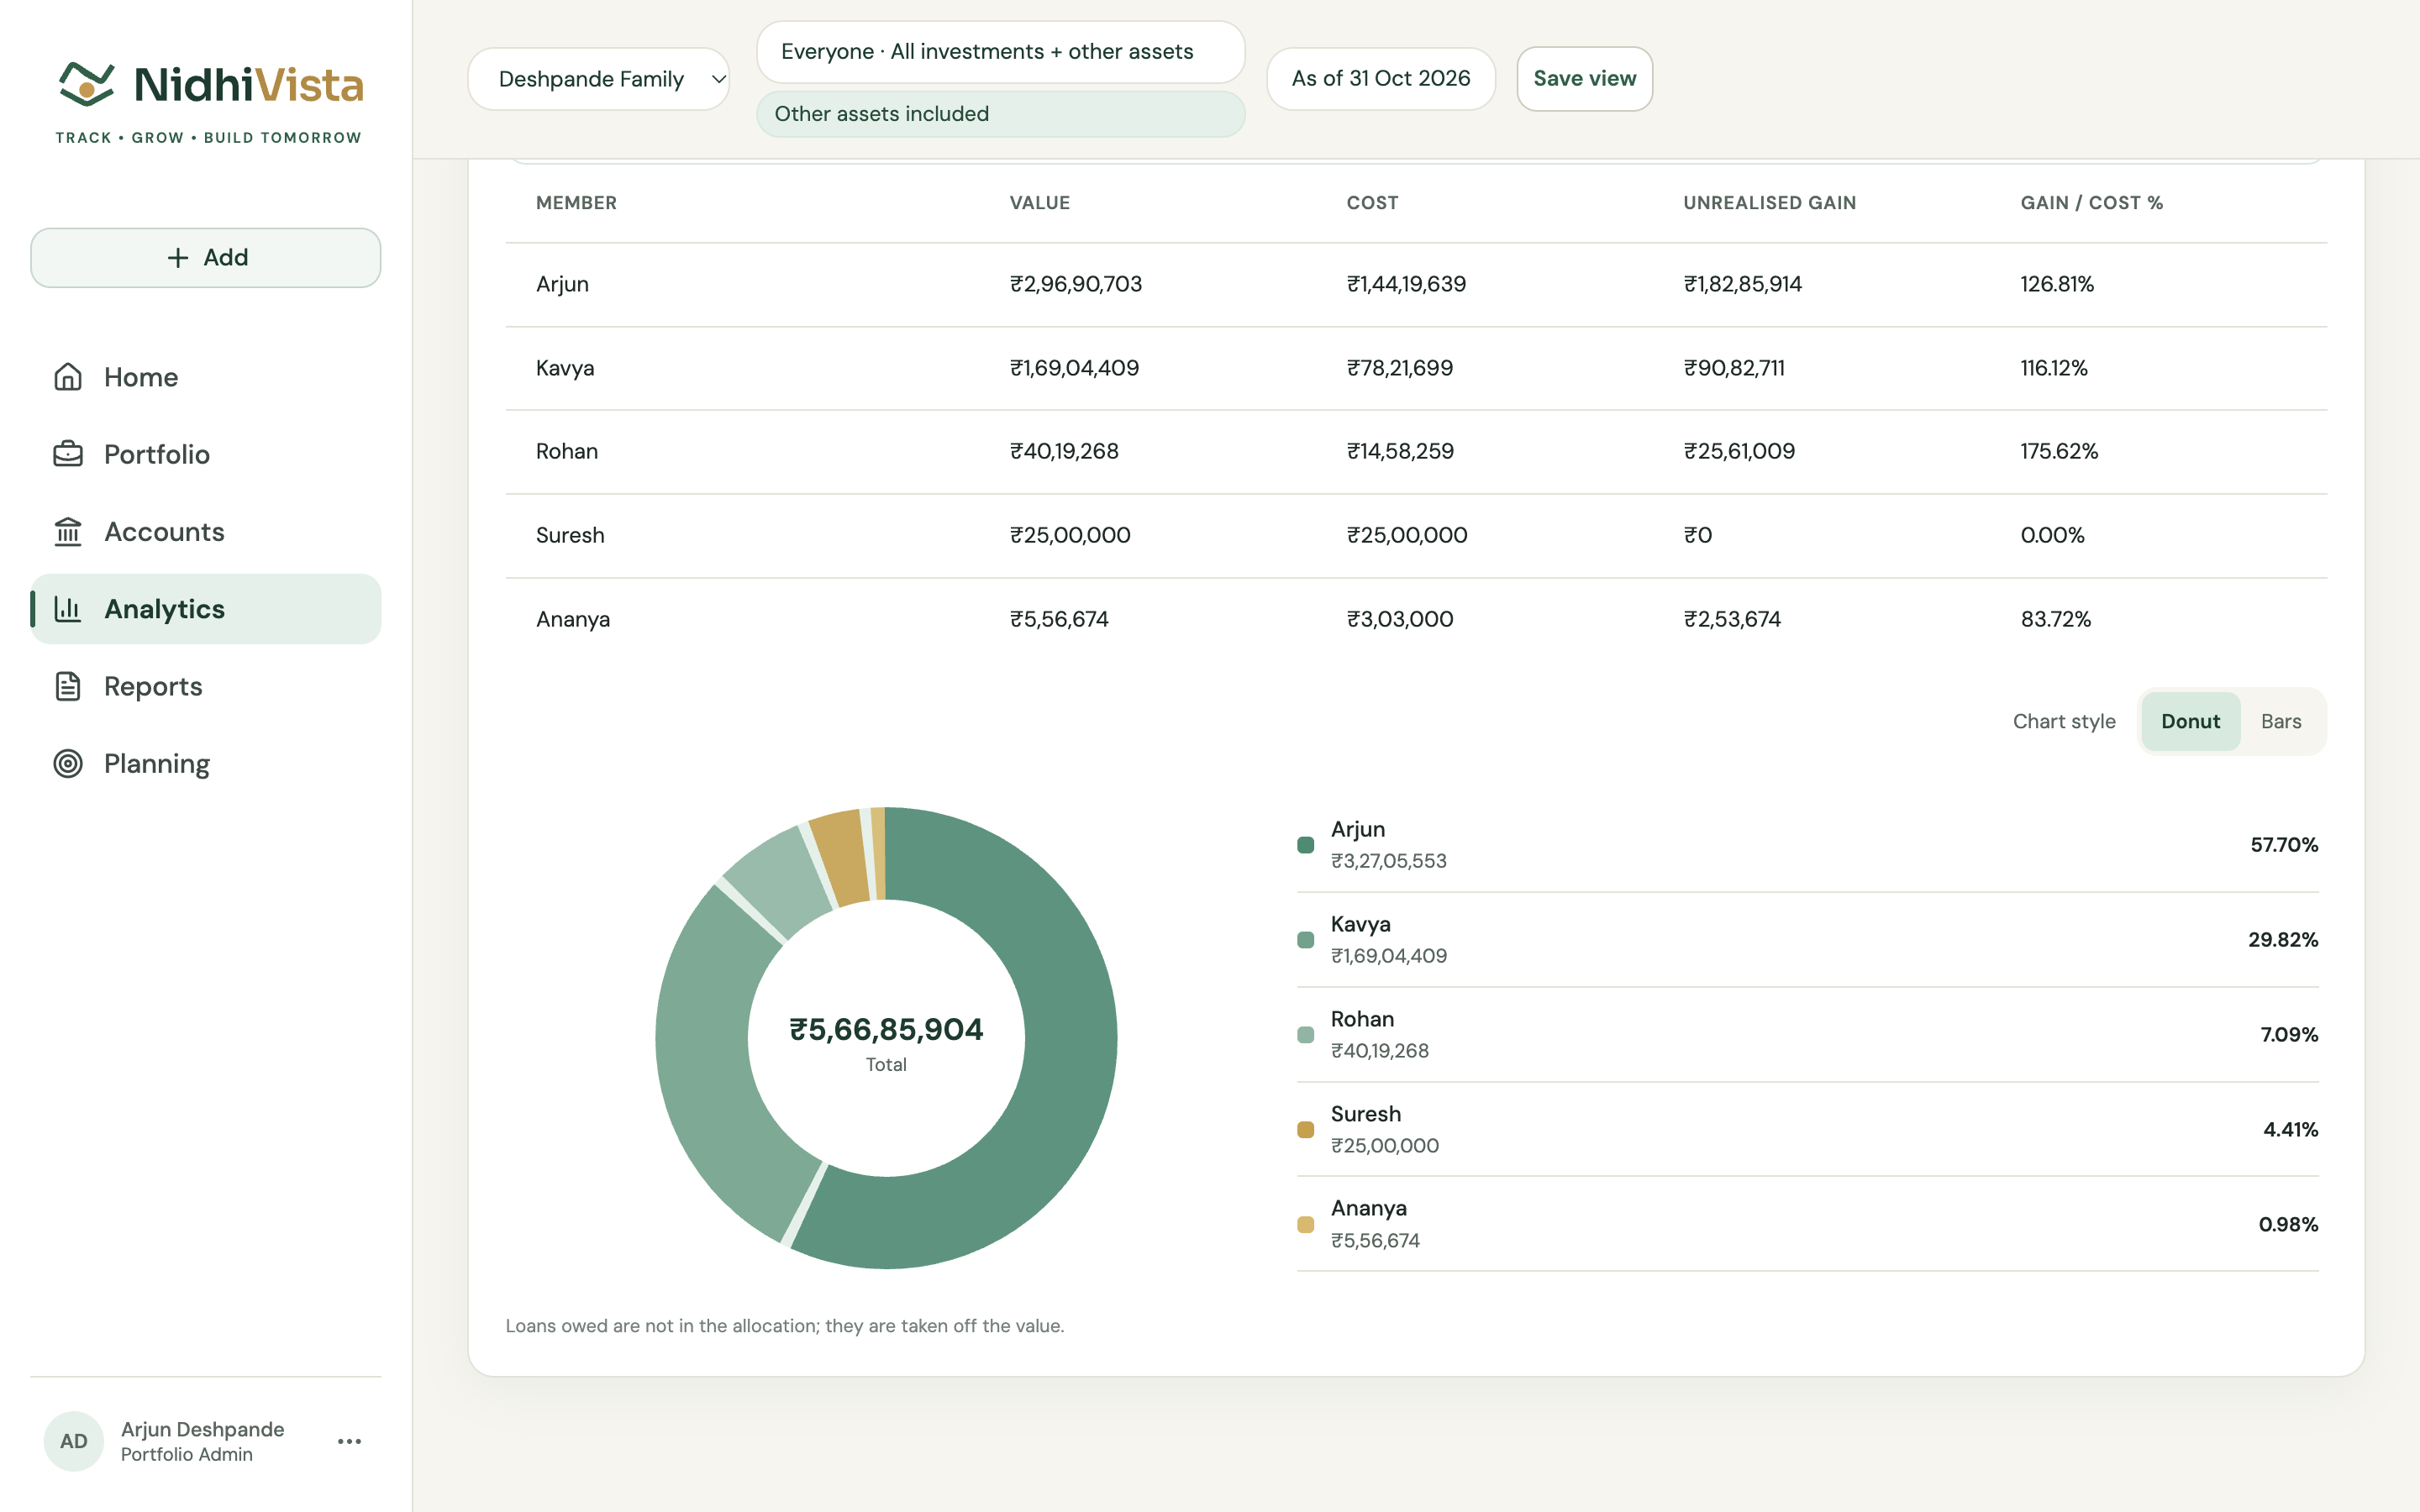Click Rohan's light green legend swatch
The width and height of the screenshot is (2420, 1512).
pyautogui.click(x=1305, y=1035)
